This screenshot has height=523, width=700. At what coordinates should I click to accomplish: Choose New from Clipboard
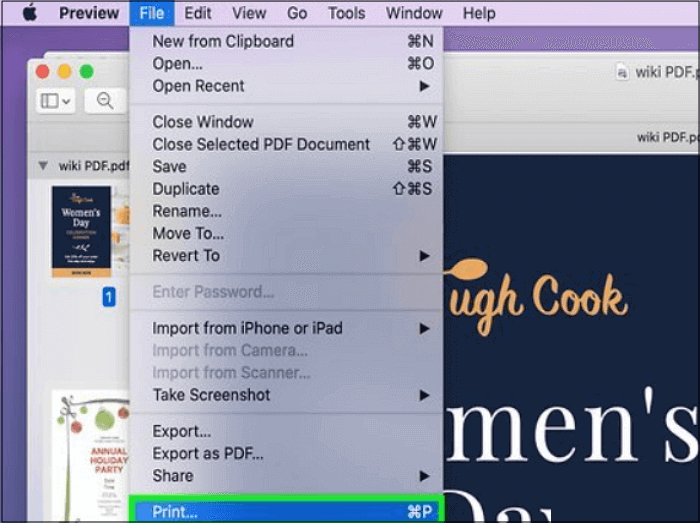pos(286,42)
